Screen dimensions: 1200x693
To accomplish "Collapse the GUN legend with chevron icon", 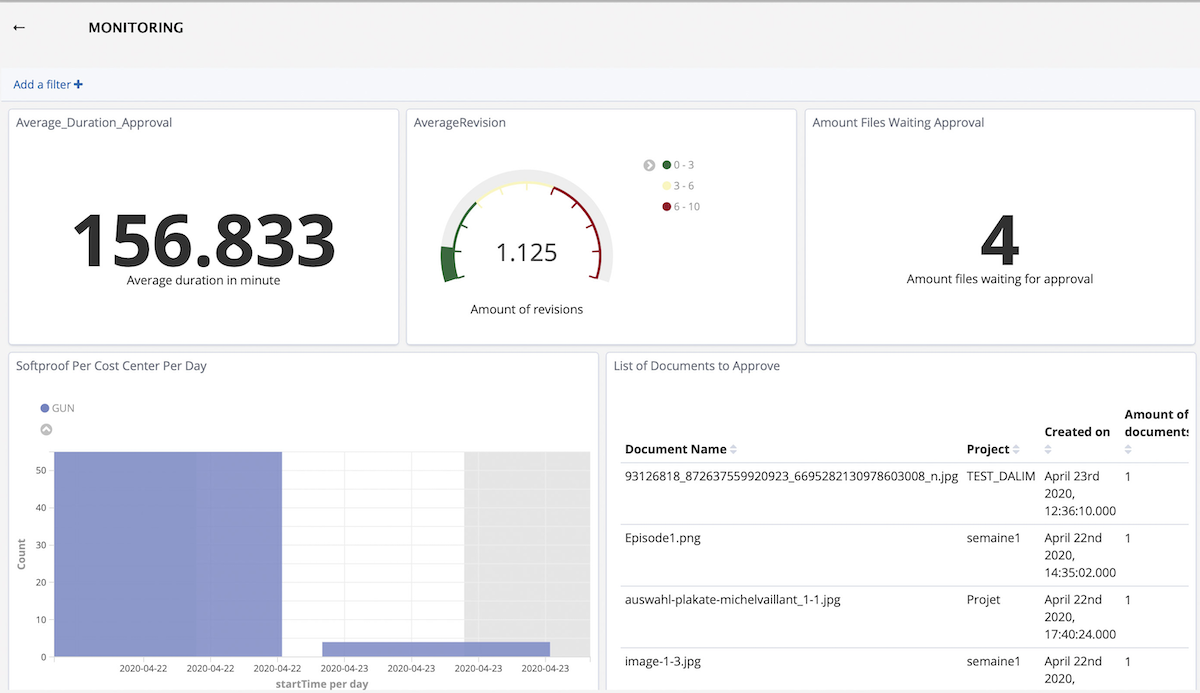I will 46,430.
